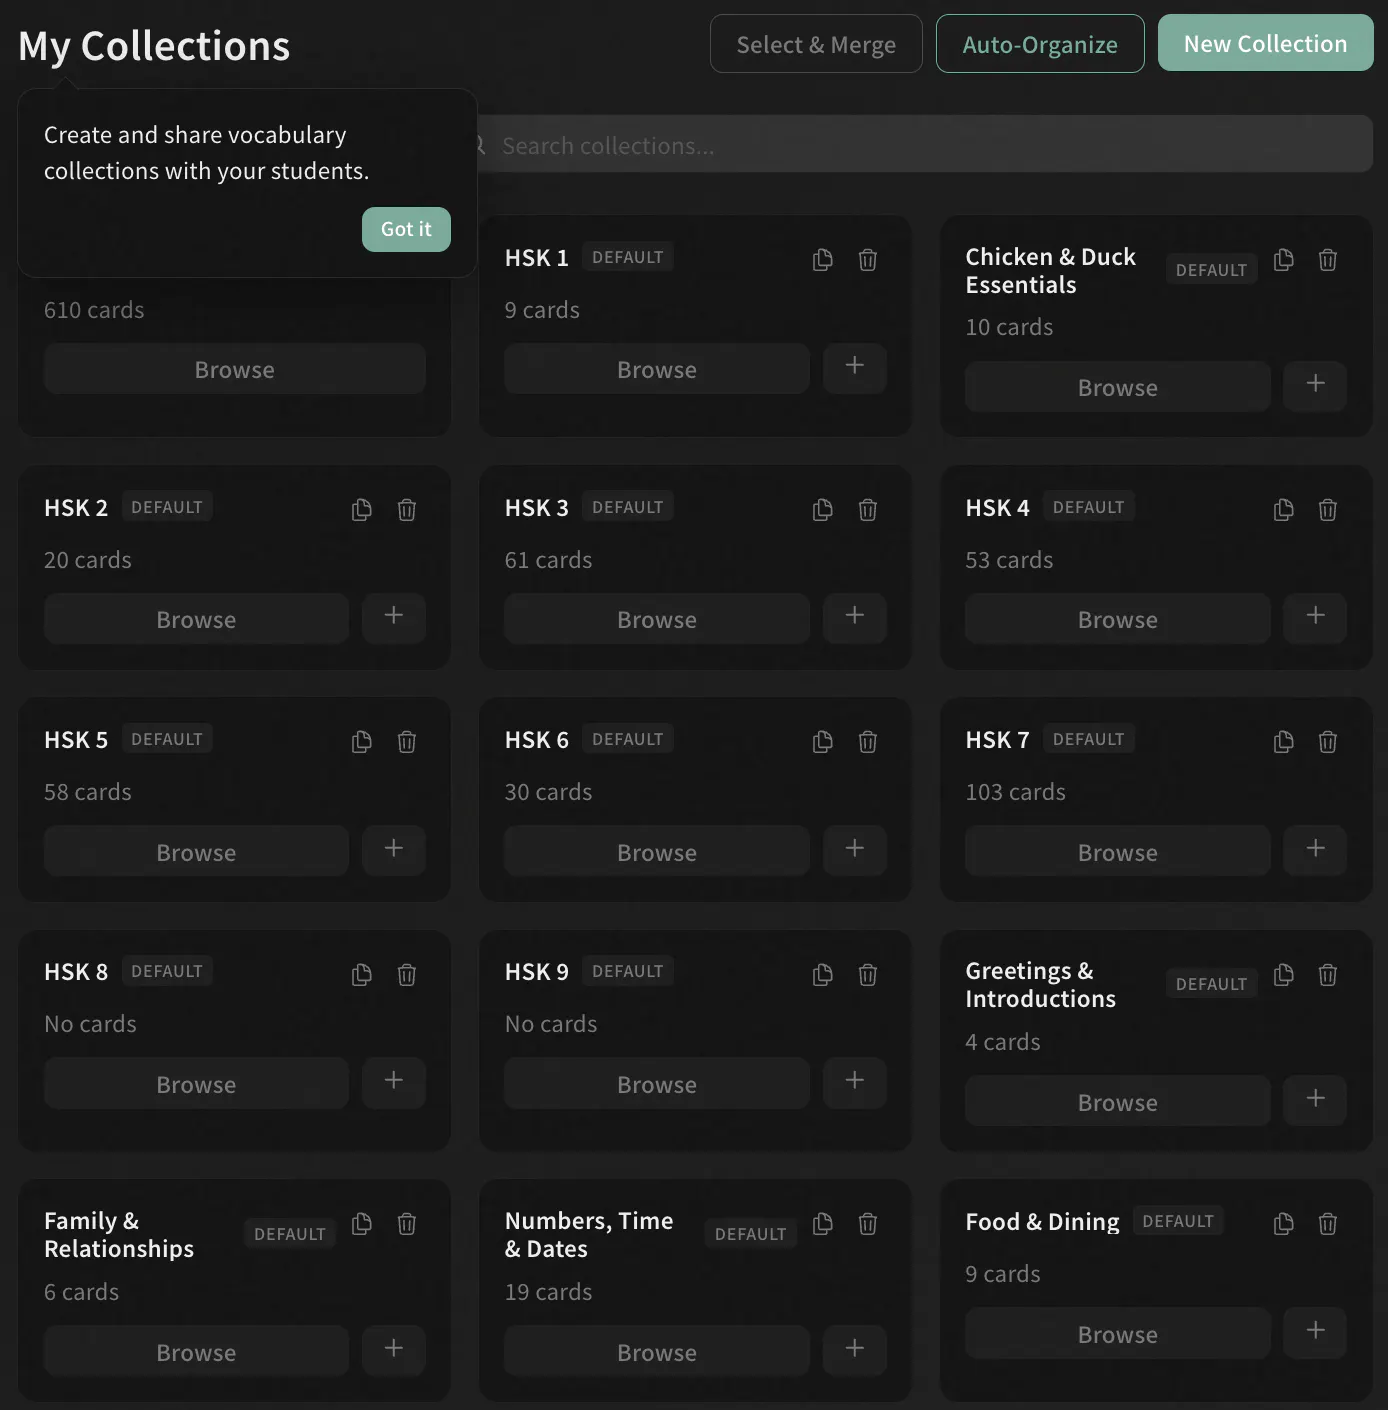Add a card to HSK 5
The width and height of the screenshot is (1388, 1410).
click(x=394, y=850)
